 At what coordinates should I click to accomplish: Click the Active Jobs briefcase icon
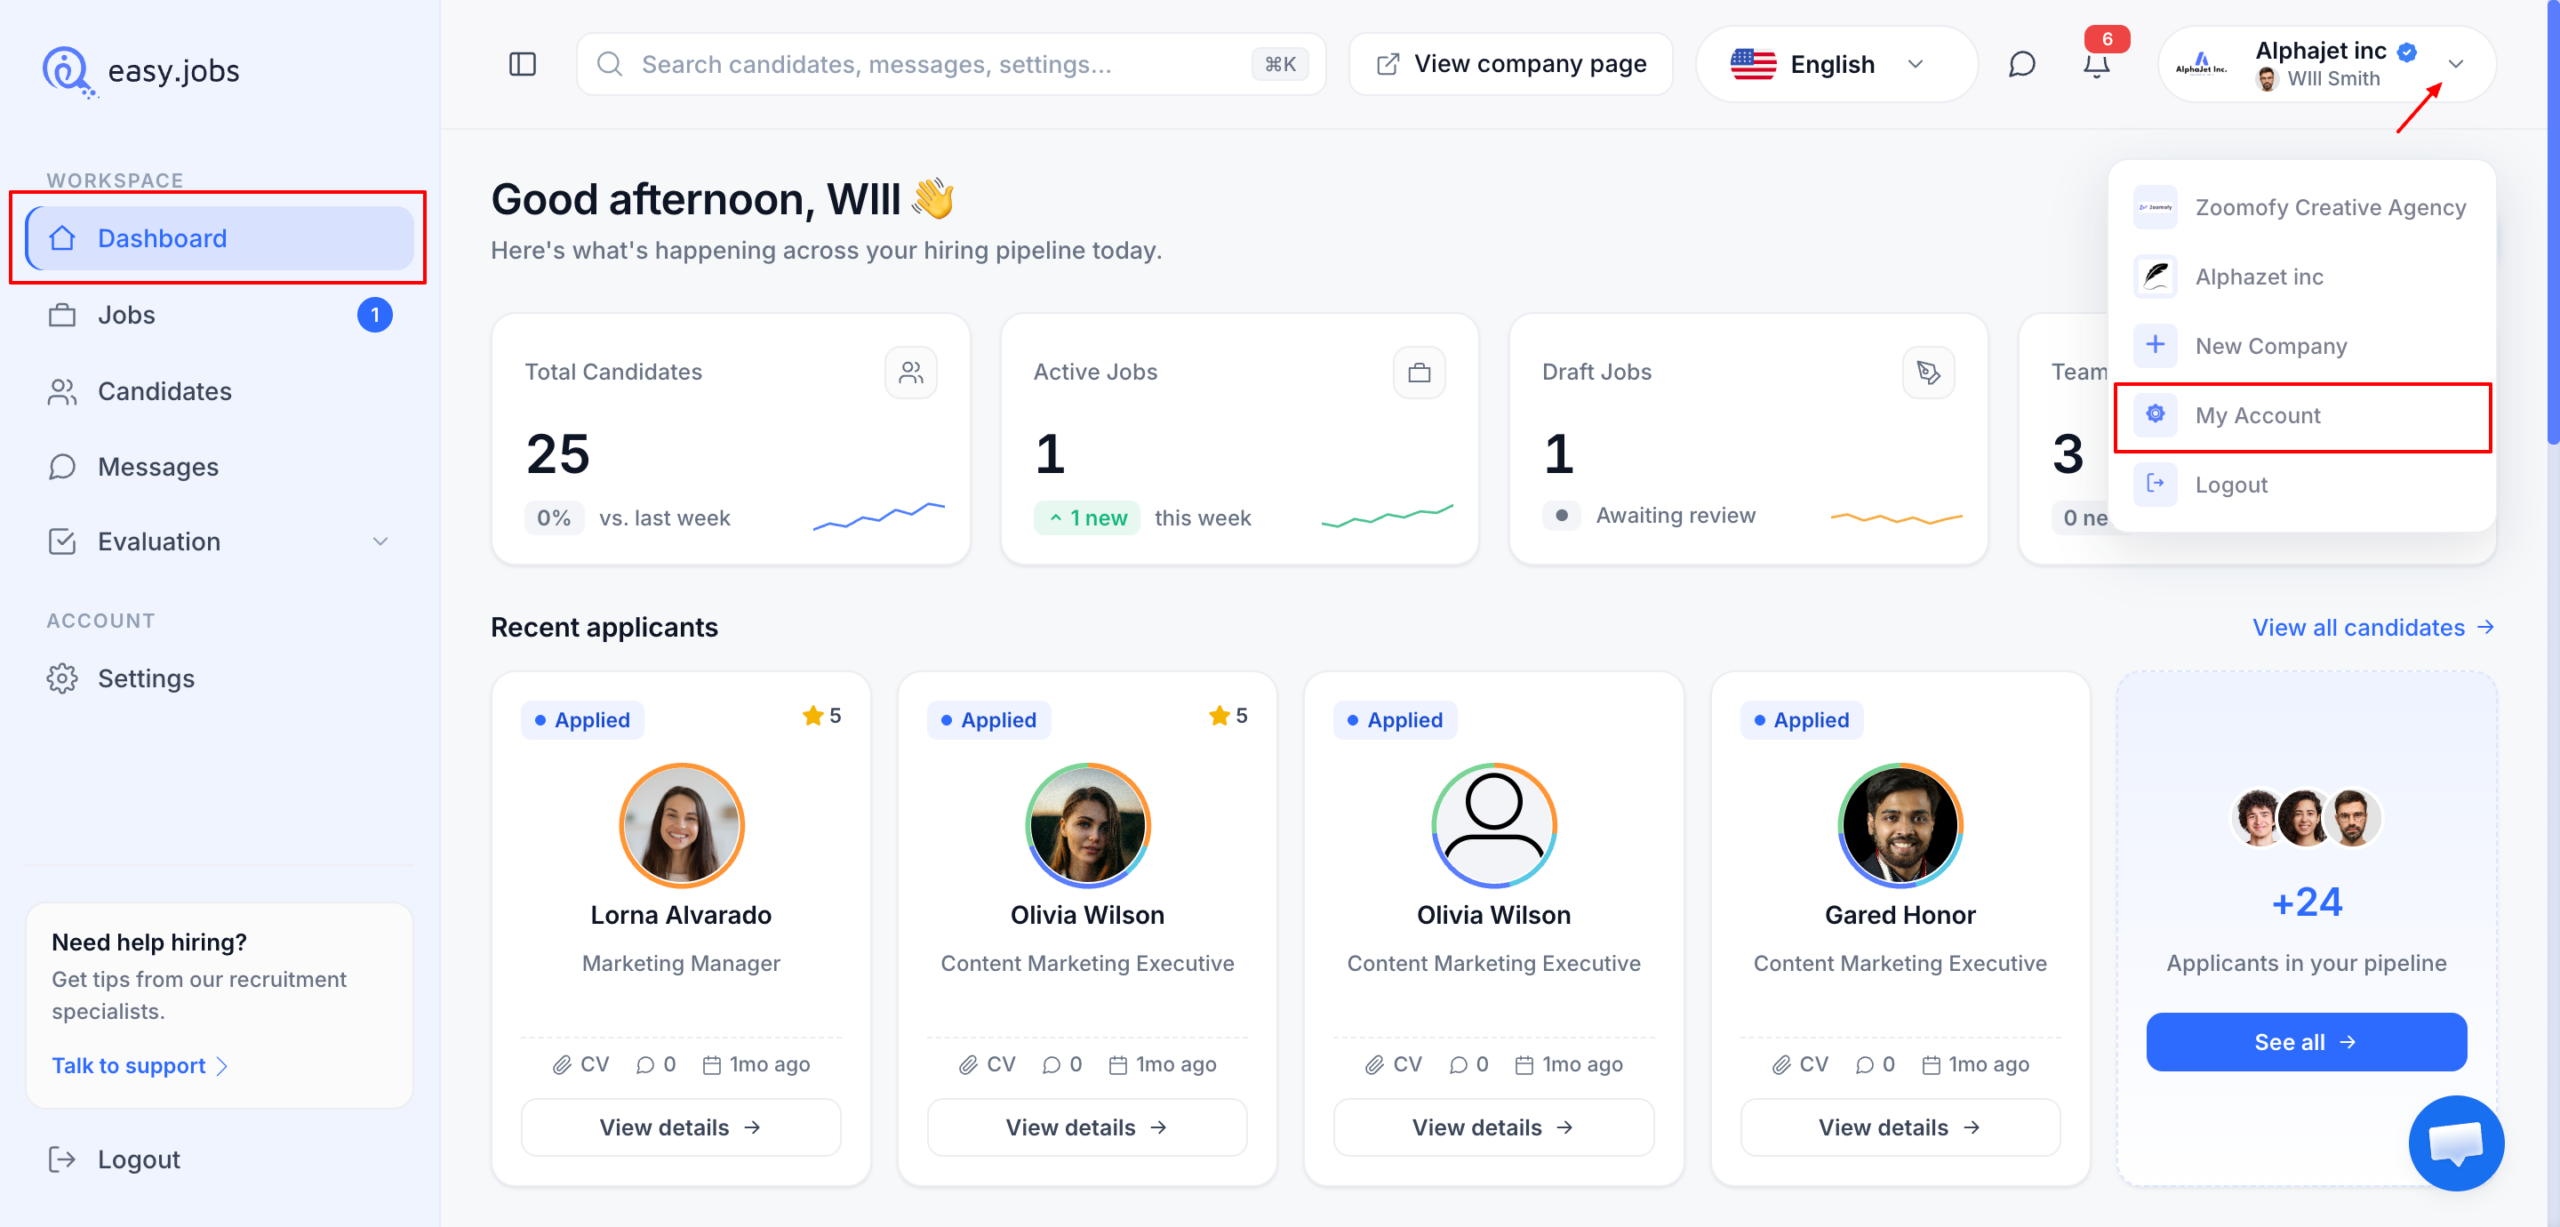pyautogui.click(x=1419, y=372)
